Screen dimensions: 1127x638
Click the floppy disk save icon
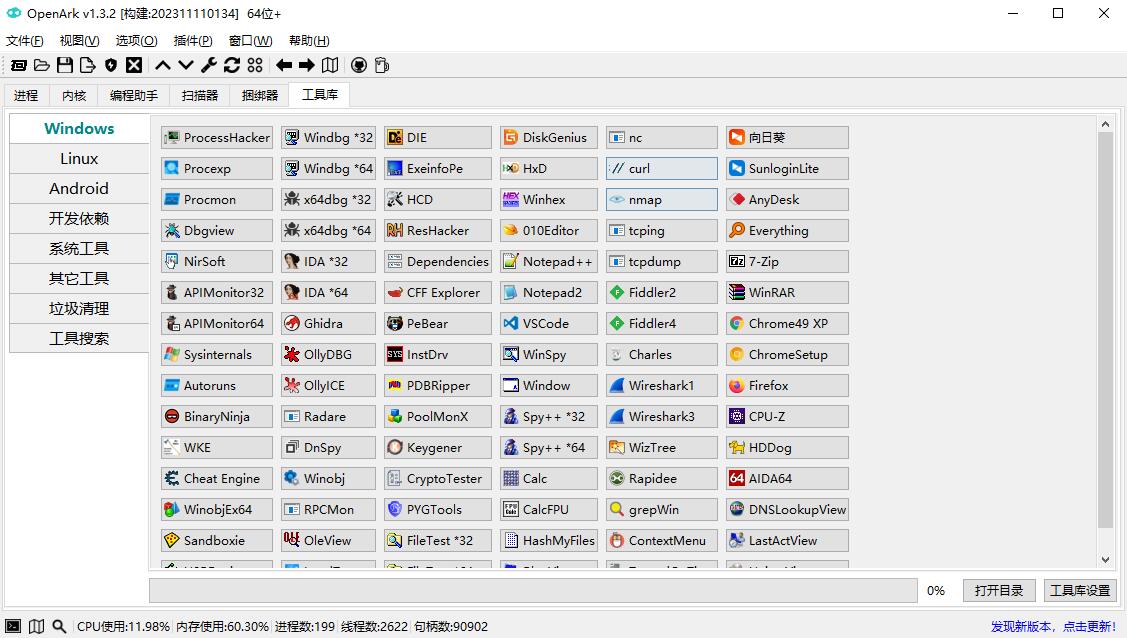click(x=65, y=65)
